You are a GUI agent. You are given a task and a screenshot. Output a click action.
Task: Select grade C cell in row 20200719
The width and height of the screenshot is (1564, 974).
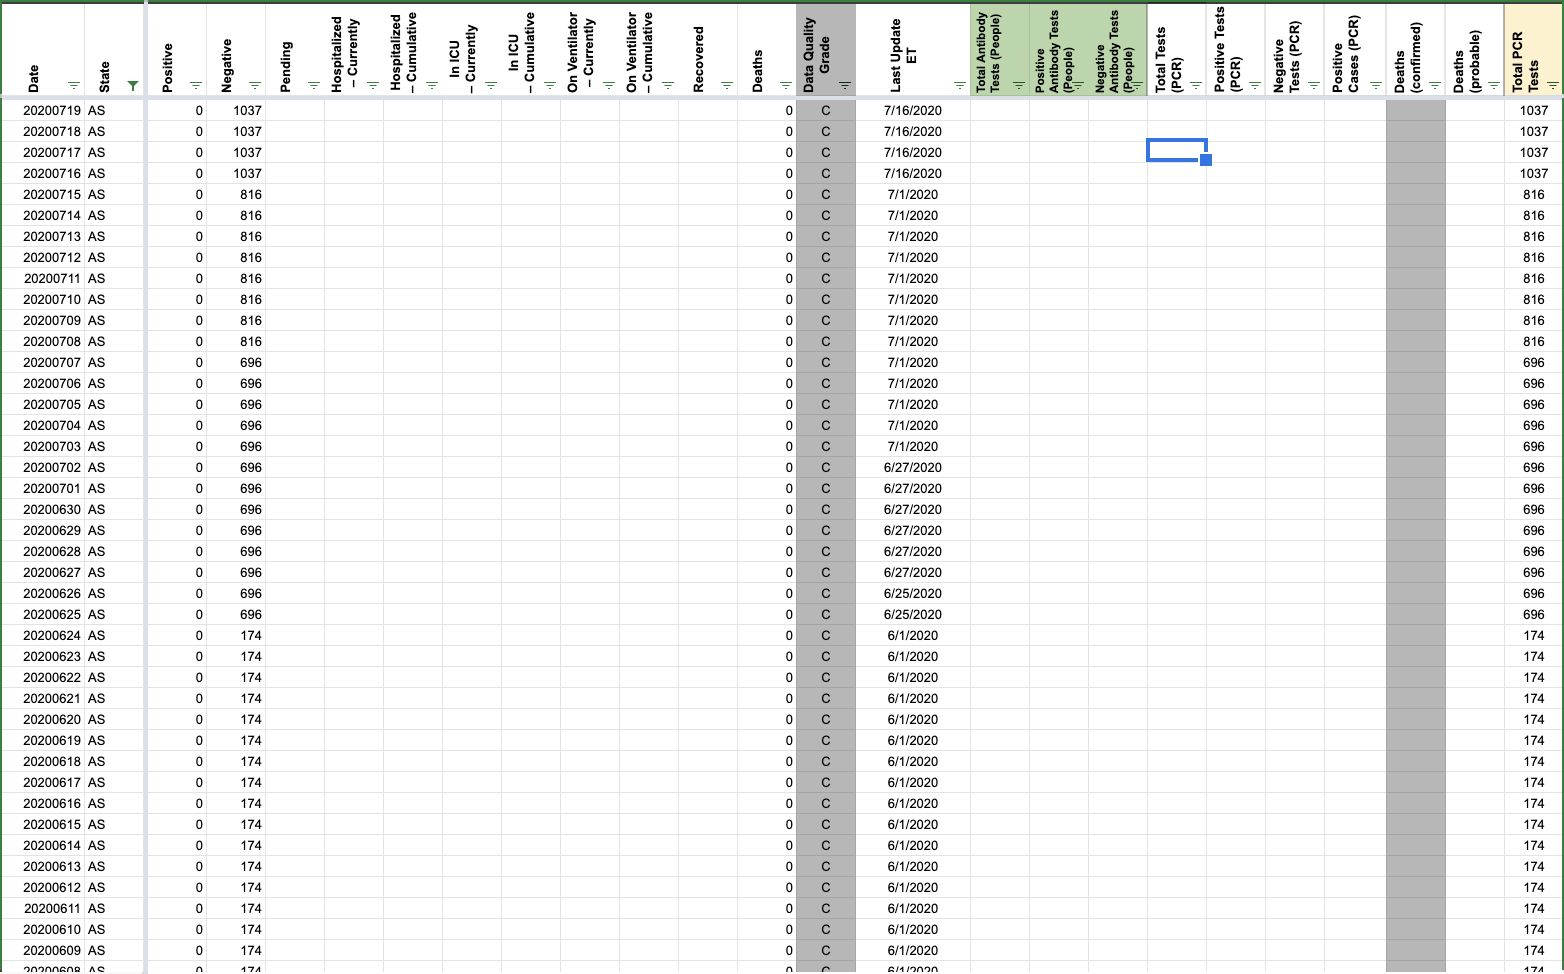[826, 110]
